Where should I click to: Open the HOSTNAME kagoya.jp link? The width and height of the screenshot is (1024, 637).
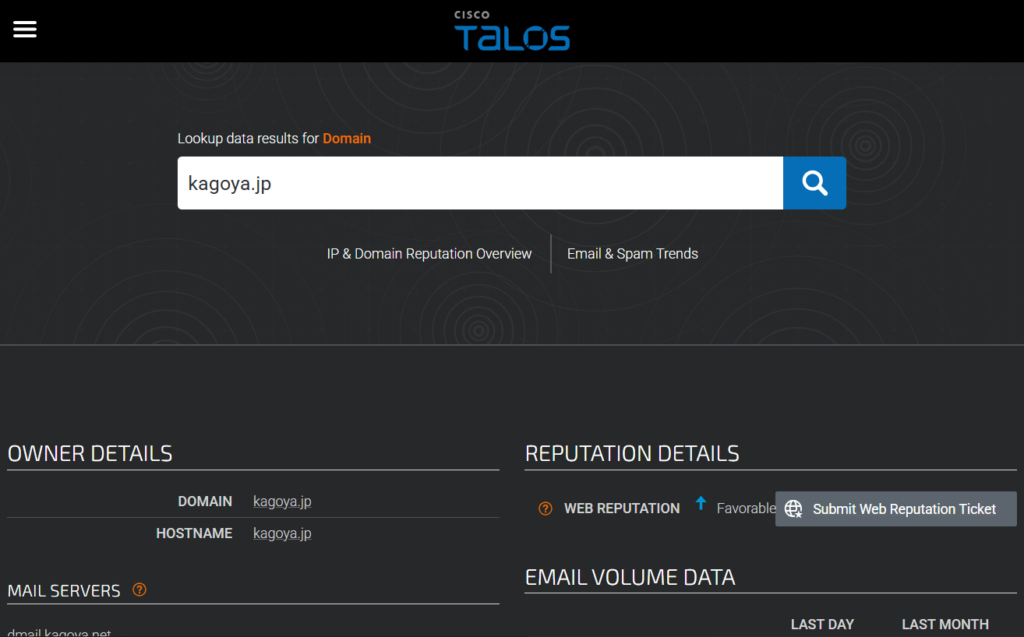pyautogui.click(x=282, y=534)
